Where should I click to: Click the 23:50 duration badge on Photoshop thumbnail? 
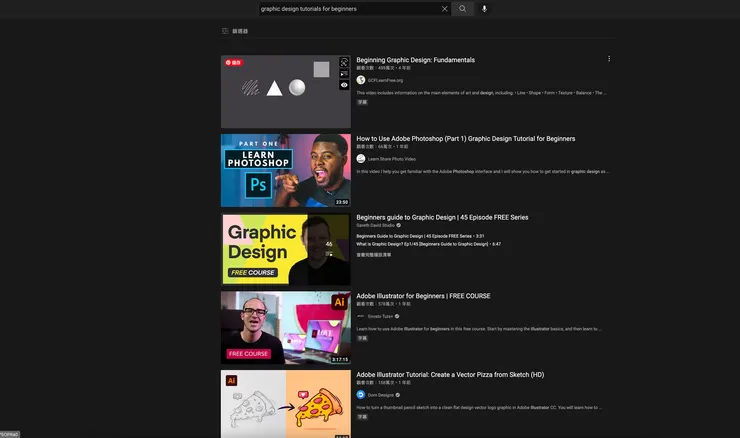click(x=342, y=202)
